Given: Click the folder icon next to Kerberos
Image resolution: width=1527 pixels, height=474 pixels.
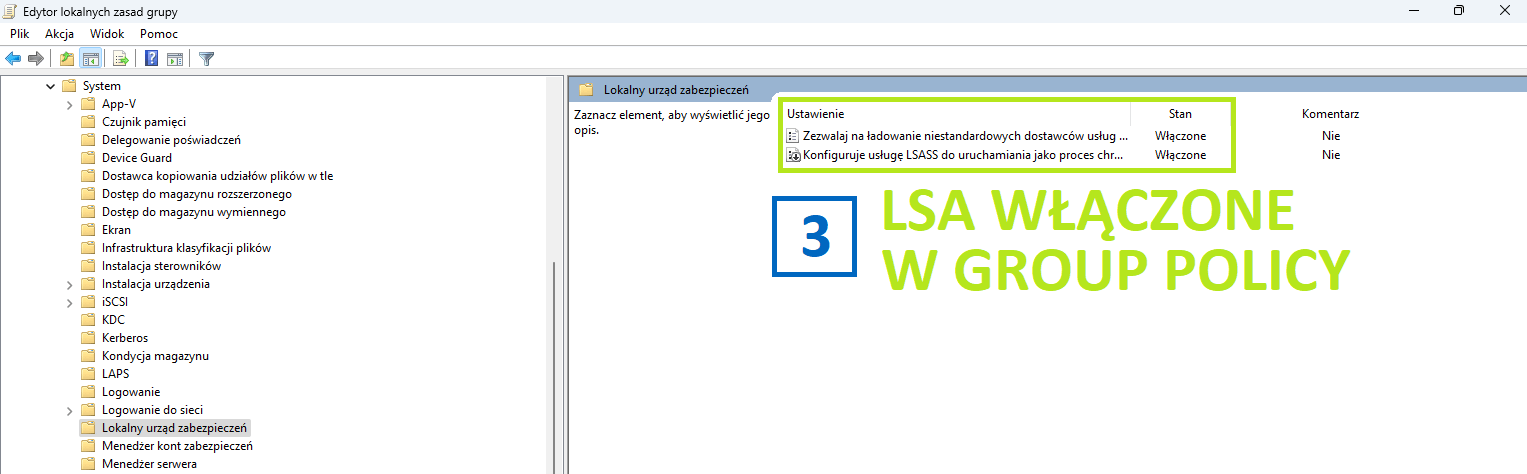Looking at the screenshot, I should pyautogui.click(x=88, y=338).
